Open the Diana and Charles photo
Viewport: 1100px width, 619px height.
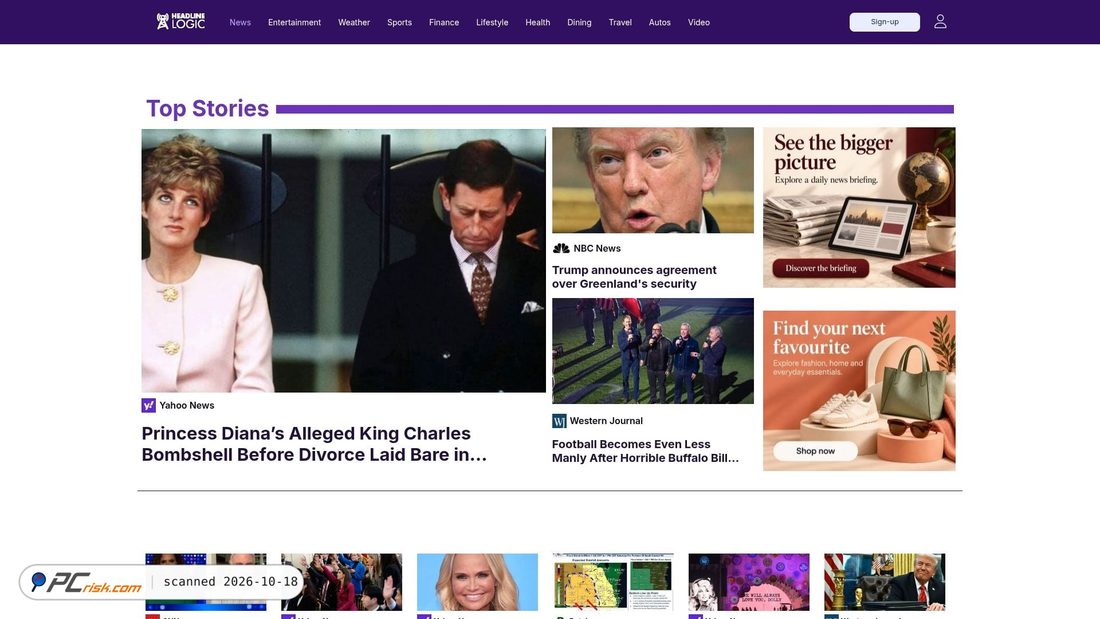(x=344, y=260)
